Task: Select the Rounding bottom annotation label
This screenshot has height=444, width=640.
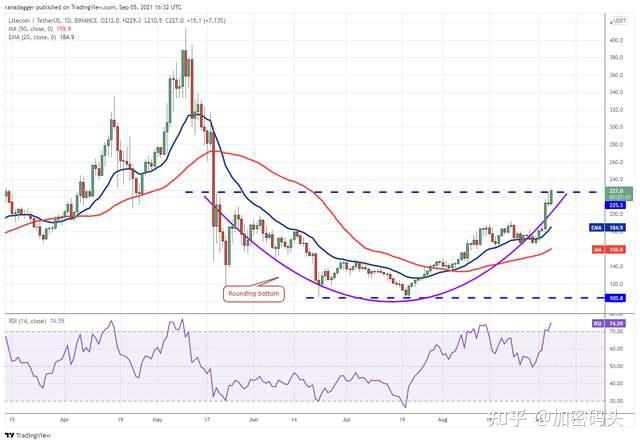Action: 253,294
